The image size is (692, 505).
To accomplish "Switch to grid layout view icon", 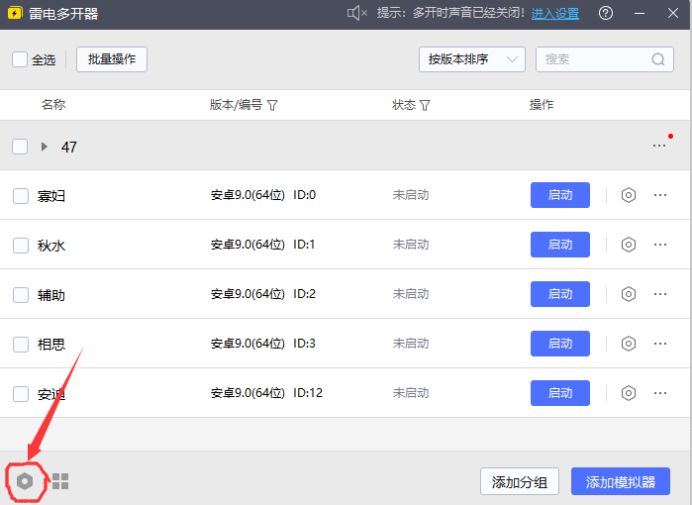I will [60, 481].
